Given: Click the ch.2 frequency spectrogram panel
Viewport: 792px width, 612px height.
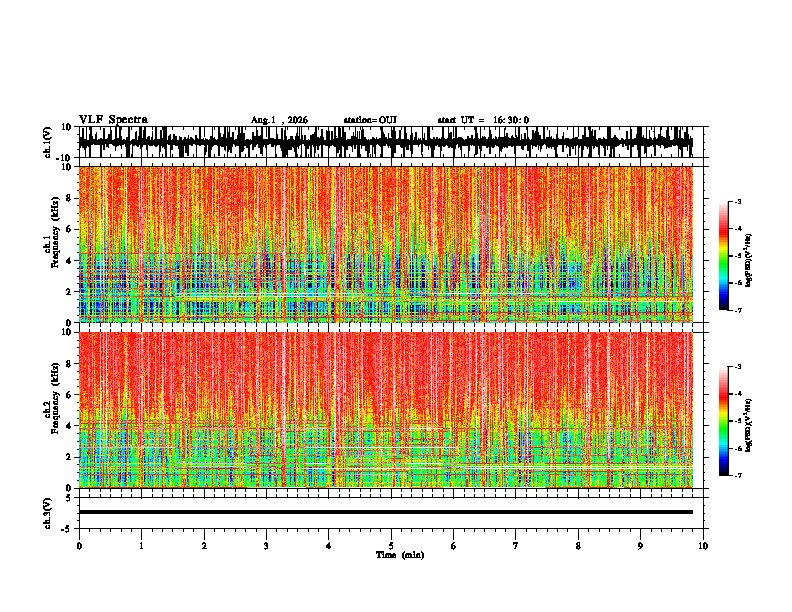Looking at the screenshot, I should pos(386,410).
